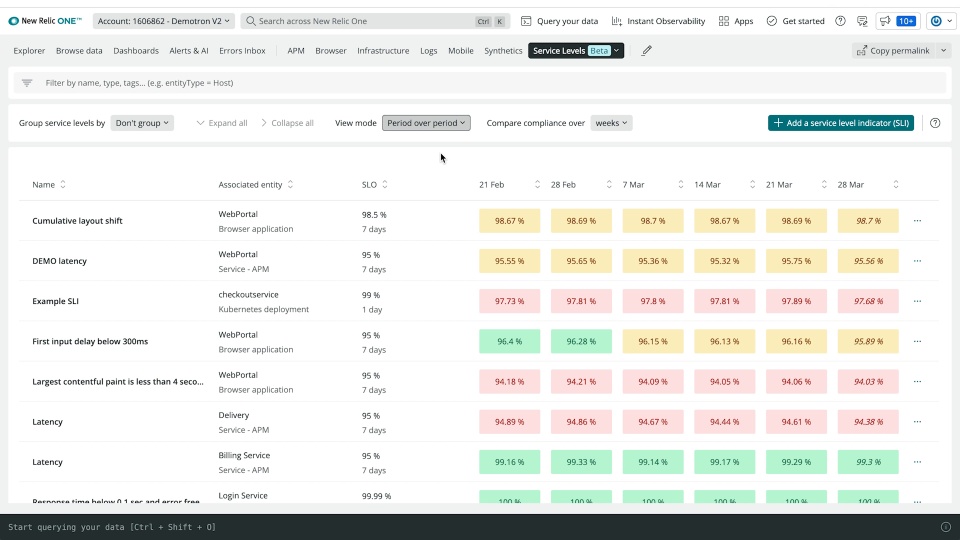
Task: Expand Service Levels Beta dropdown
Action: tap(616, 51)
